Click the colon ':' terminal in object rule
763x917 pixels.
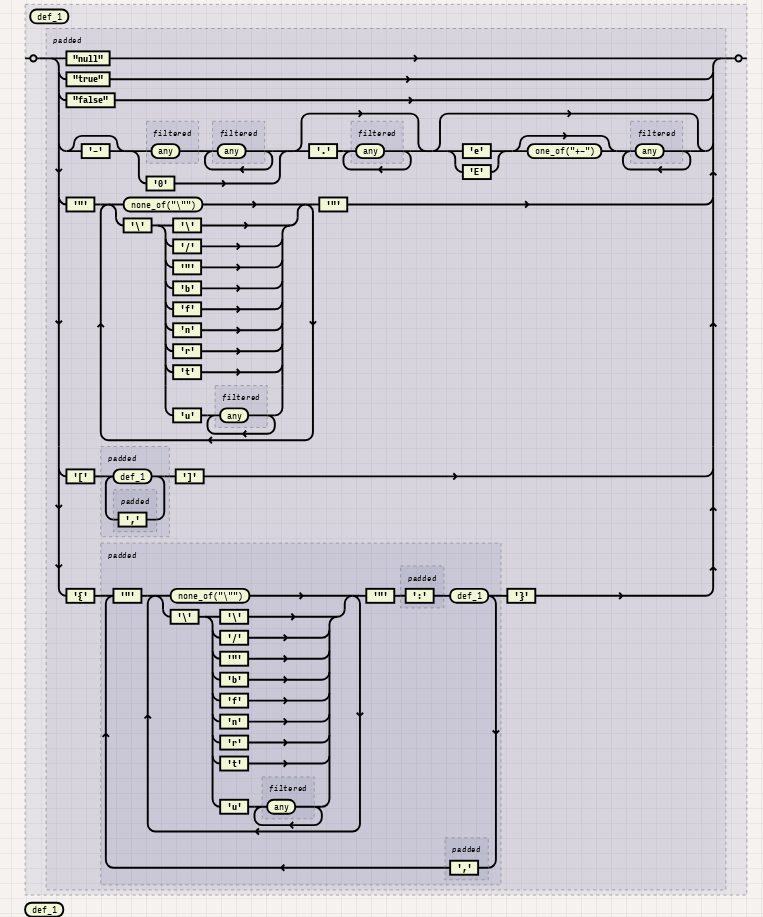coord(421,596)
